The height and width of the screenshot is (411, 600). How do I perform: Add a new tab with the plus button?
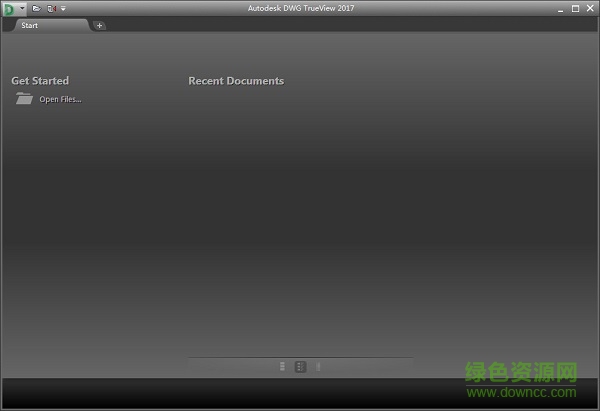coord(99,26)
